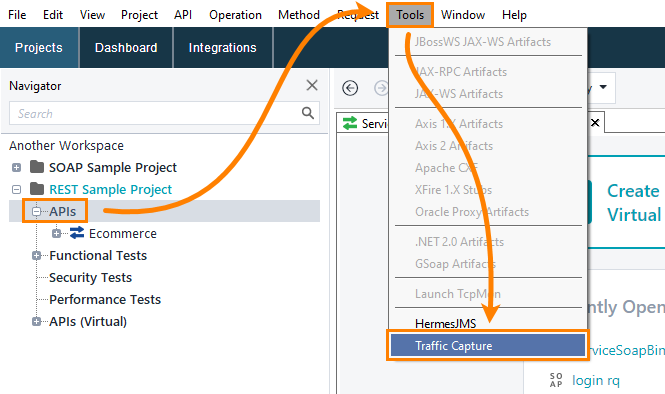
Task: Click the search magnifier icon in Navigator
Action: [x=308, y=113]
